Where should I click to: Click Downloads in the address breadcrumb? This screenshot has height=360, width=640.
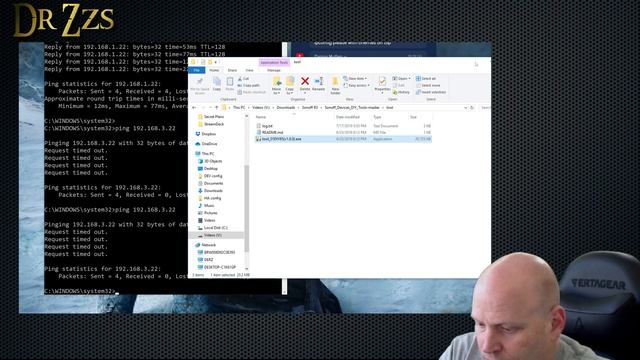point(286,107)
